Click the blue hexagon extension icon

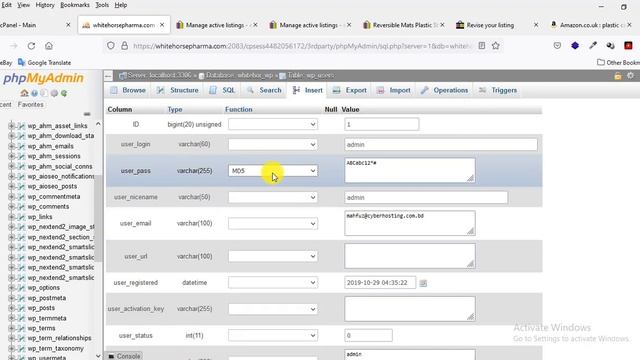click(575, 46)
